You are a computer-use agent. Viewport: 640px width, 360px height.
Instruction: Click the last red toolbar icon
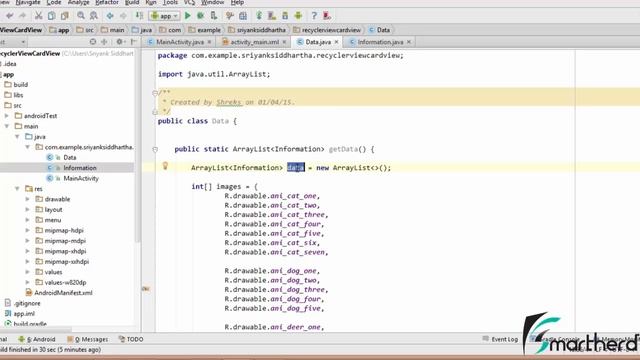click(327, 16)
